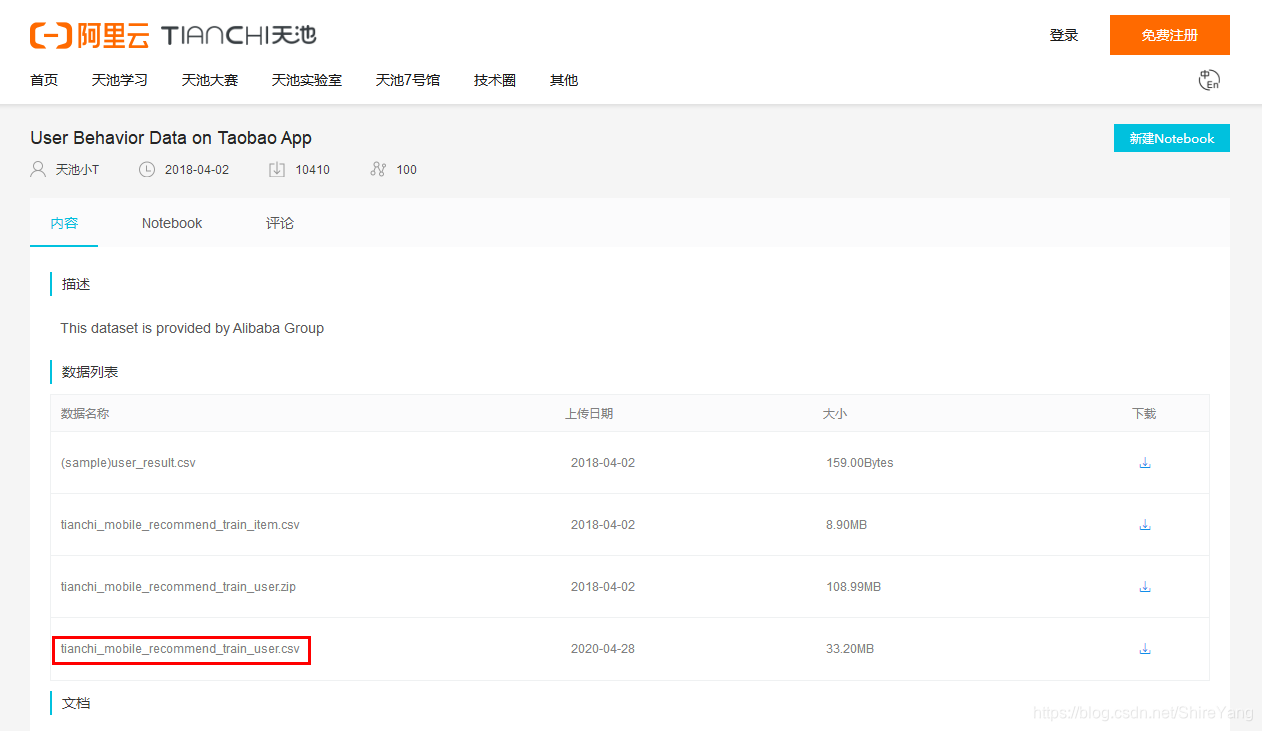Viewport: 1262px width, 731px height.
Task: Click the 上传日期 column header
Action: tap(589, 413)
